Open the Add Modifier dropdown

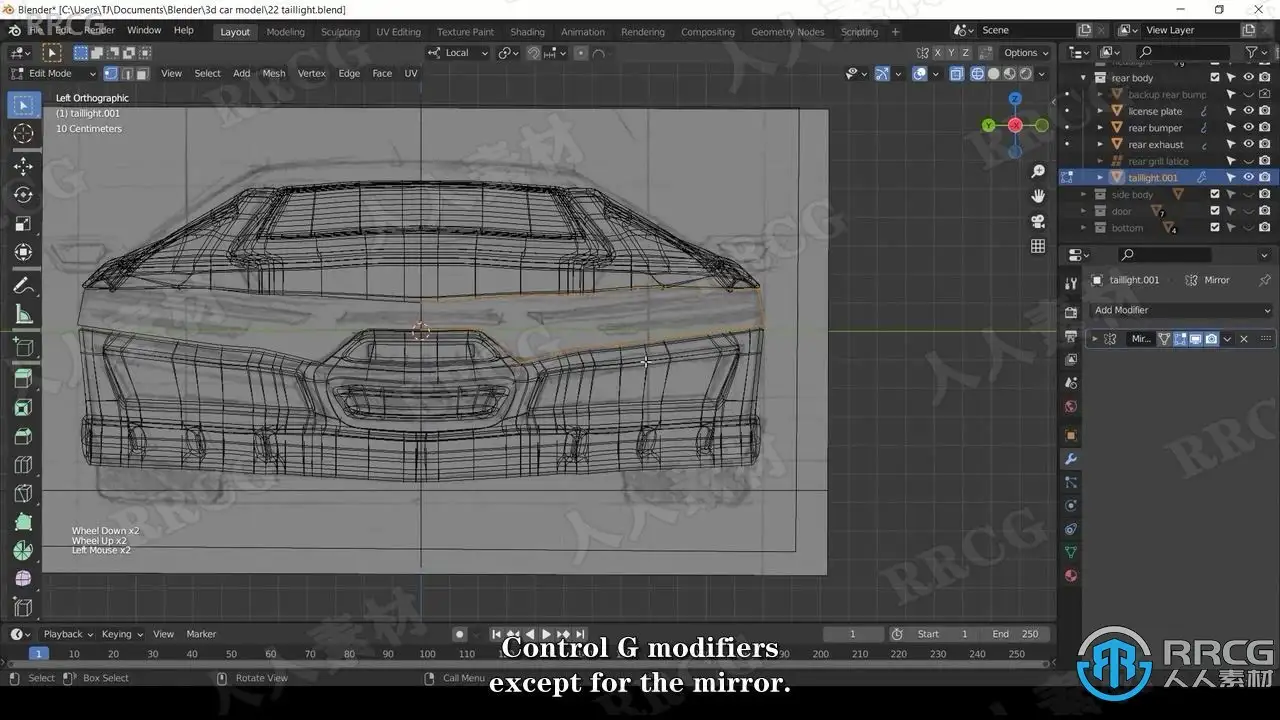coord(1180,310)
